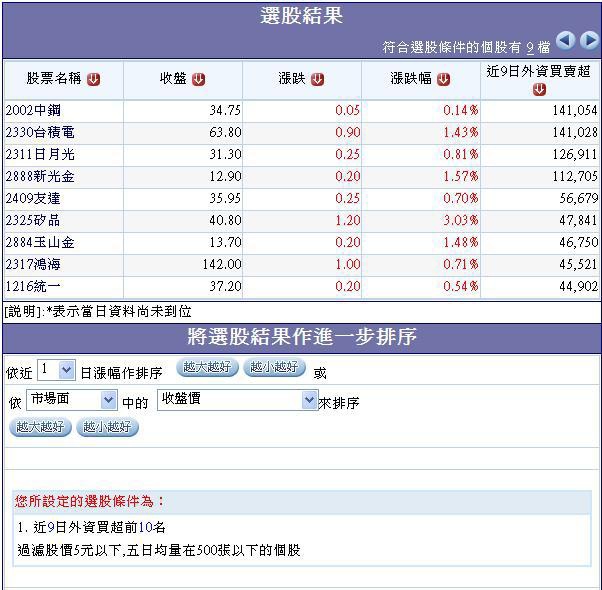Image resolution: width=602 pixels, height=590 pixels.
Task: Click 符合選股條件的個股有 9 檔 text
Action: click(466, 48)
